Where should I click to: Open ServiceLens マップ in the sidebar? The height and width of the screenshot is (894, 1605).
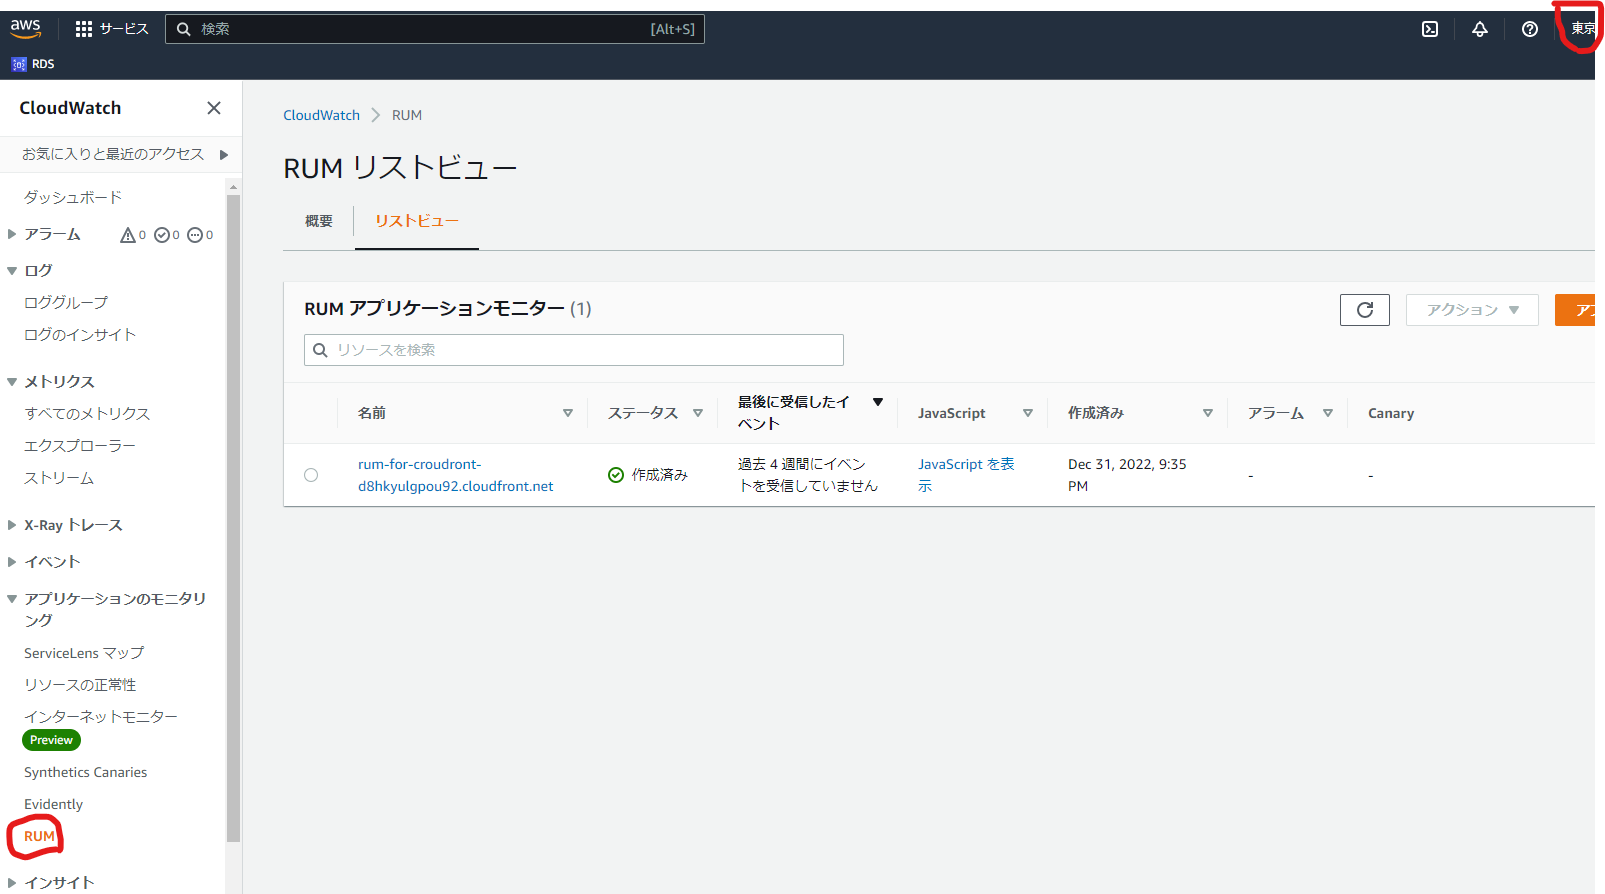84,653
